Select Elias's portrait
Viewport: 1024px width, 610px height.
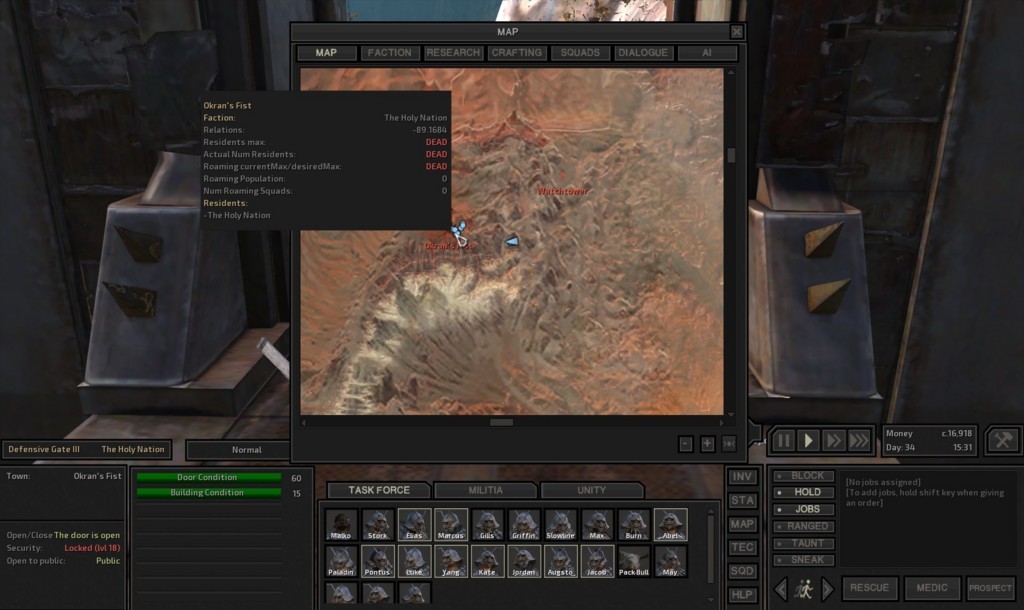pos(414,524)
